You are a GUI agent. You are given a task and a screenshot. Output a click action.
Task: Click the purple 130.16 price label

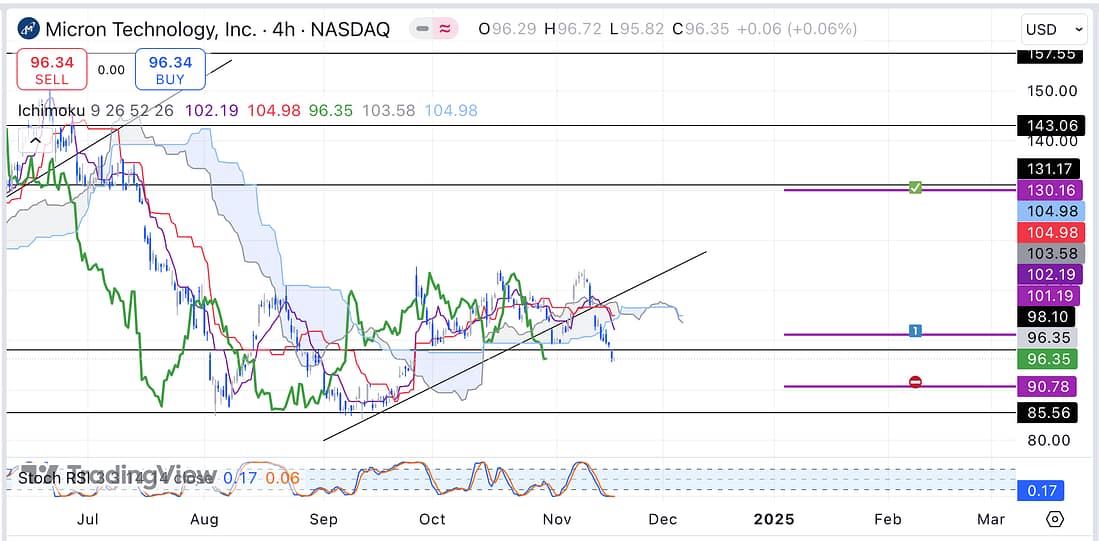[1047, 190]
